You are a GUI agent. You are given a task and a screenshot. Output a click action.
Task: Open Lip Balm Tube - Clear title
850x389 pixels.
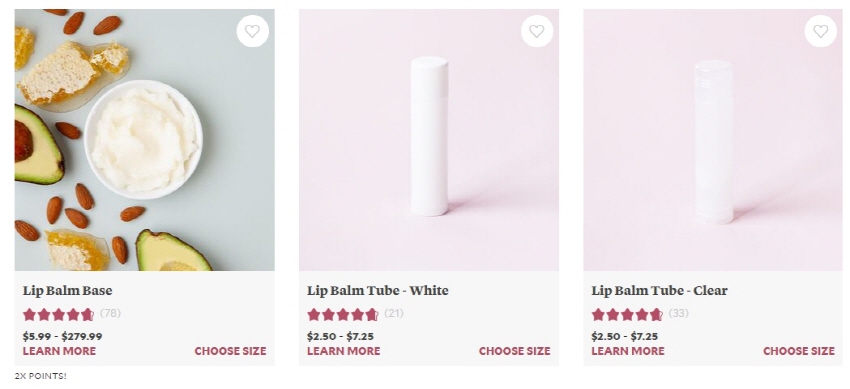[659, 291]
